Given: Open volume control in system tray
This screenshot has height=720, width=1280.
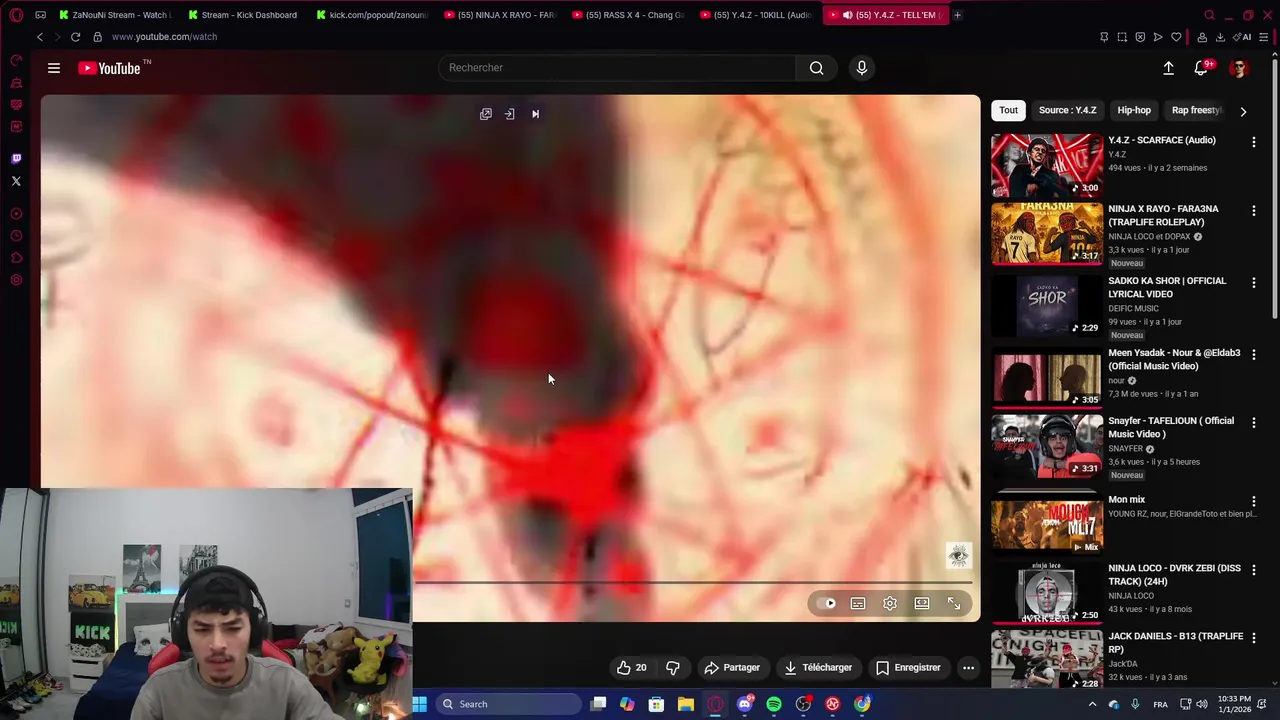Looking at the screenshot, I should click(x=1202, y=704).
